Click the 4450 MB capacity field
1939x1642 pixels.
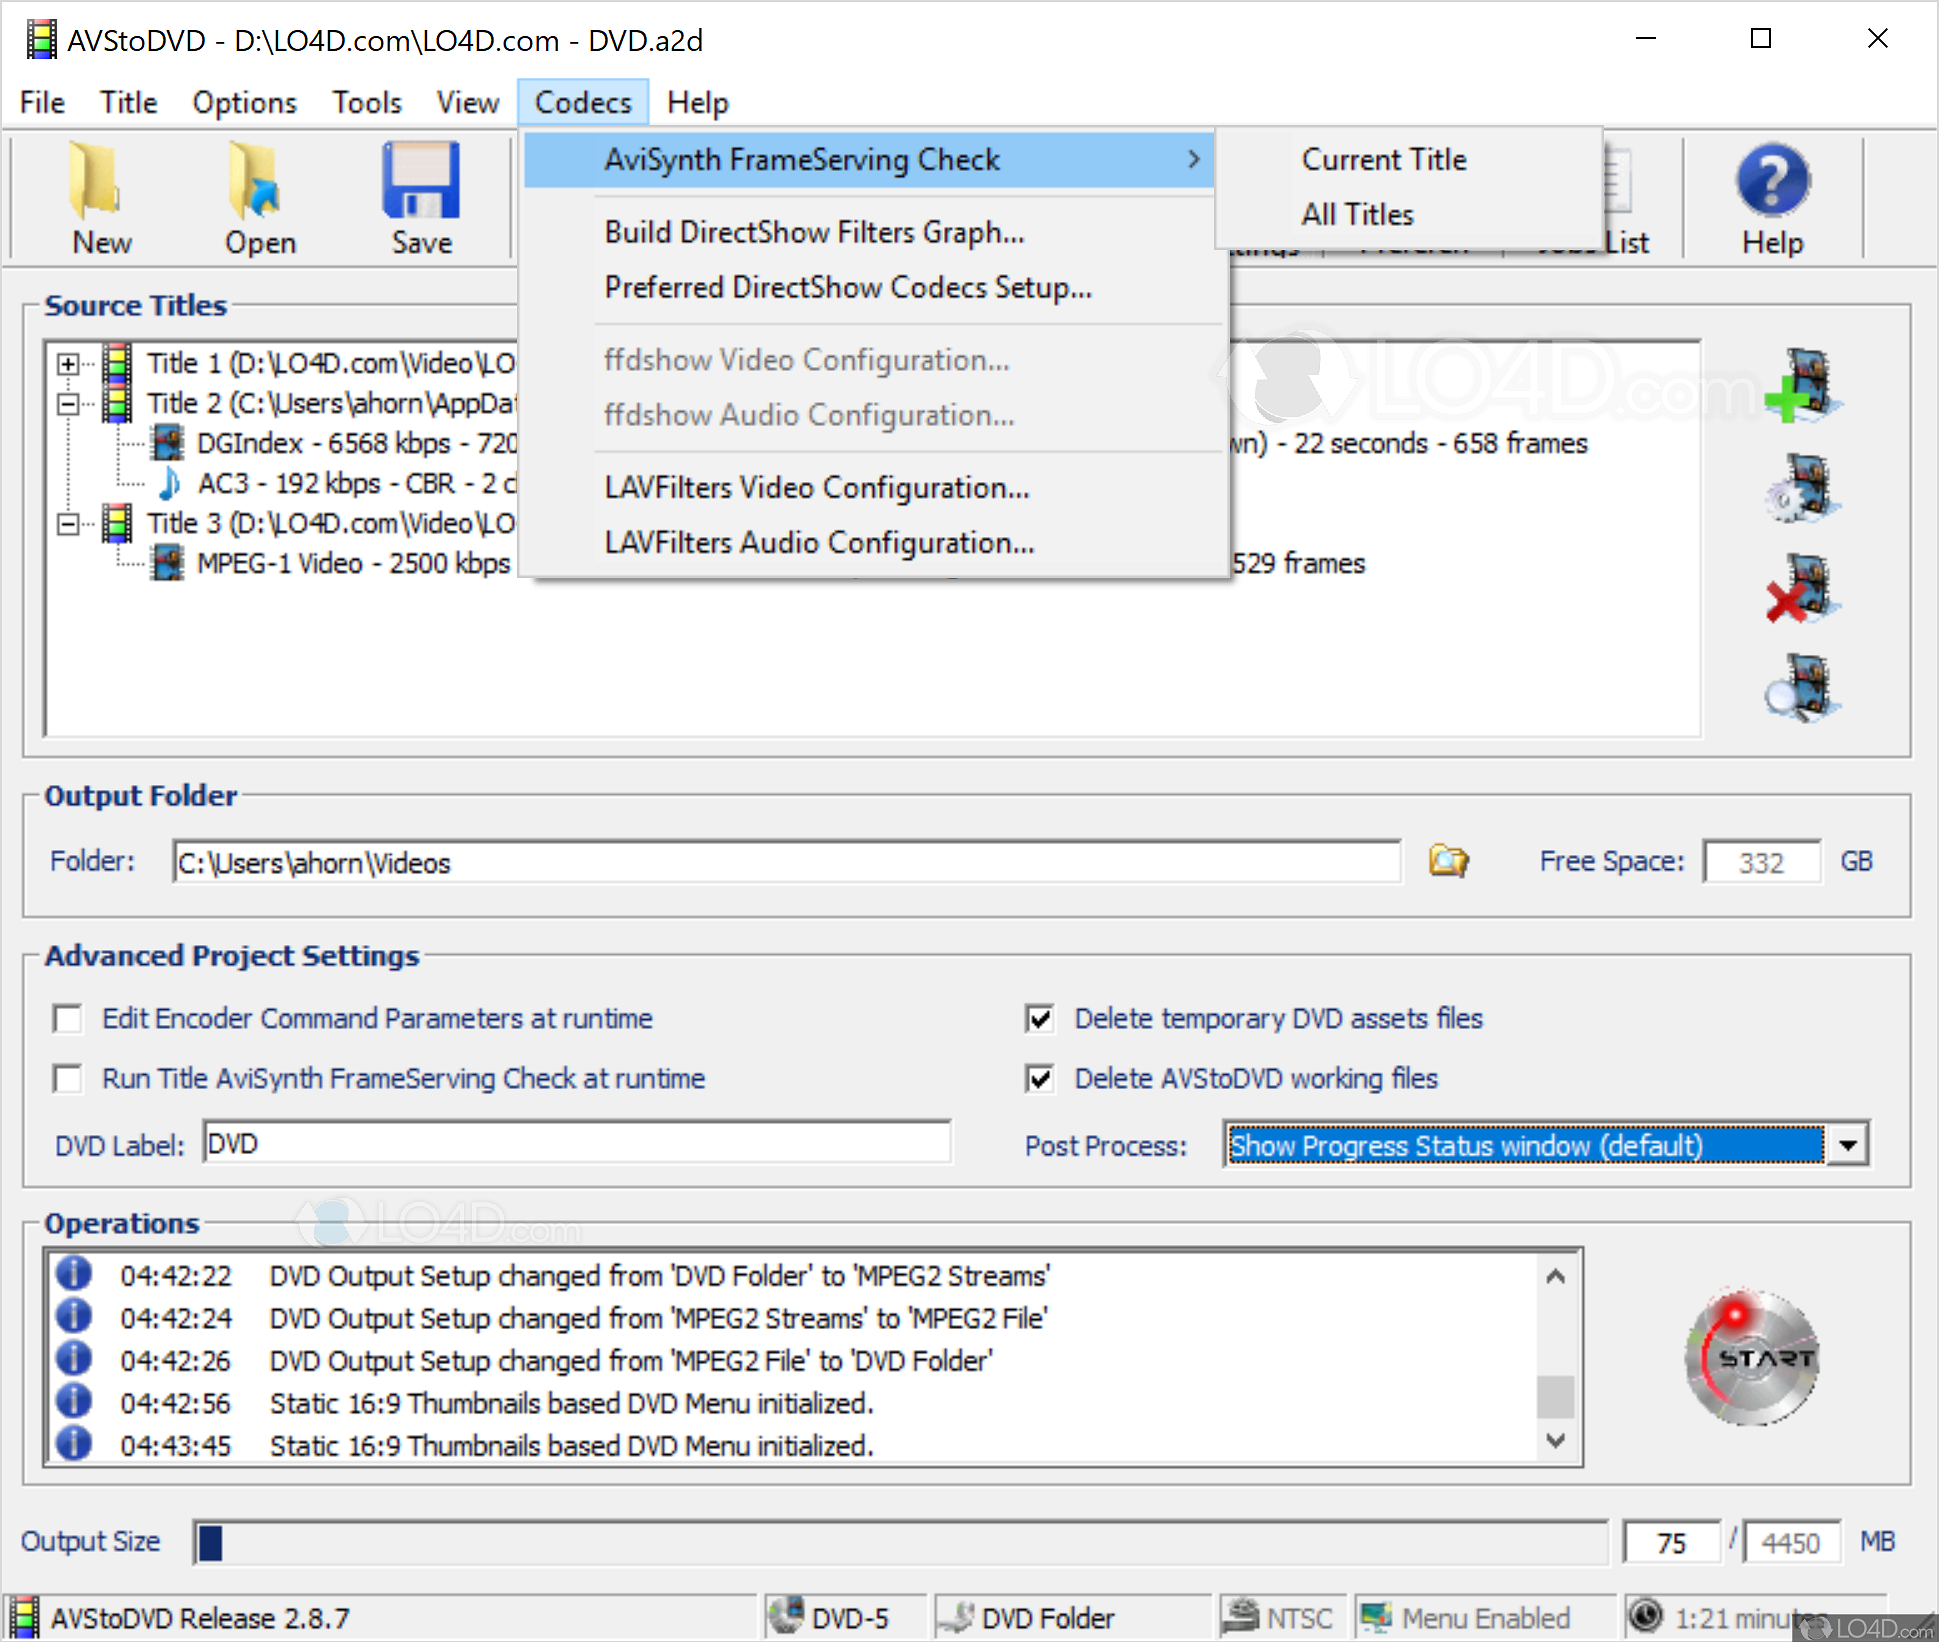(x=1791, y=1542)
